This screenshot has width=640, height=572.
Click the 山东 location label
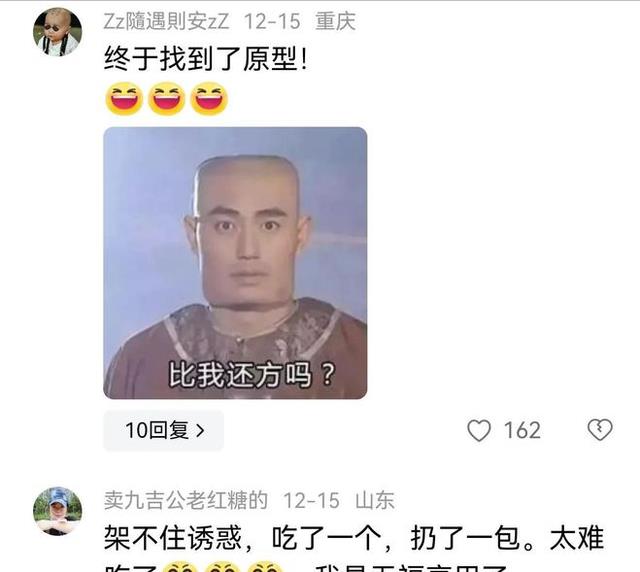tap(375, 501)
